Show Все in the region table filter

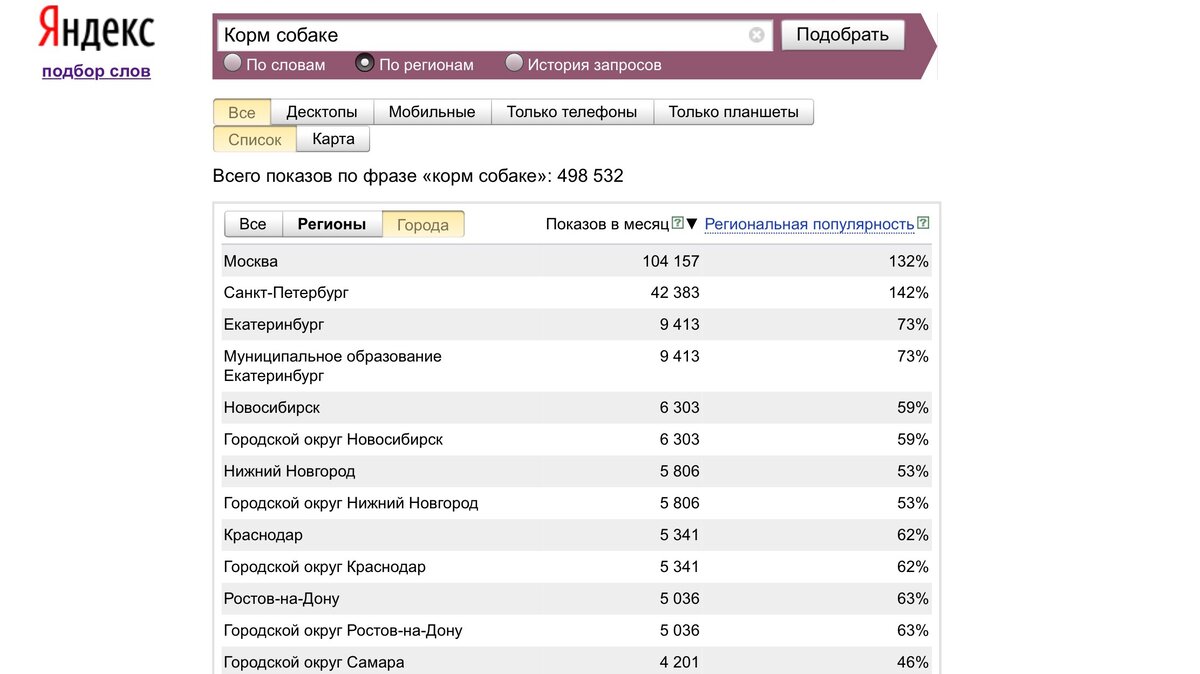(253, 224)
